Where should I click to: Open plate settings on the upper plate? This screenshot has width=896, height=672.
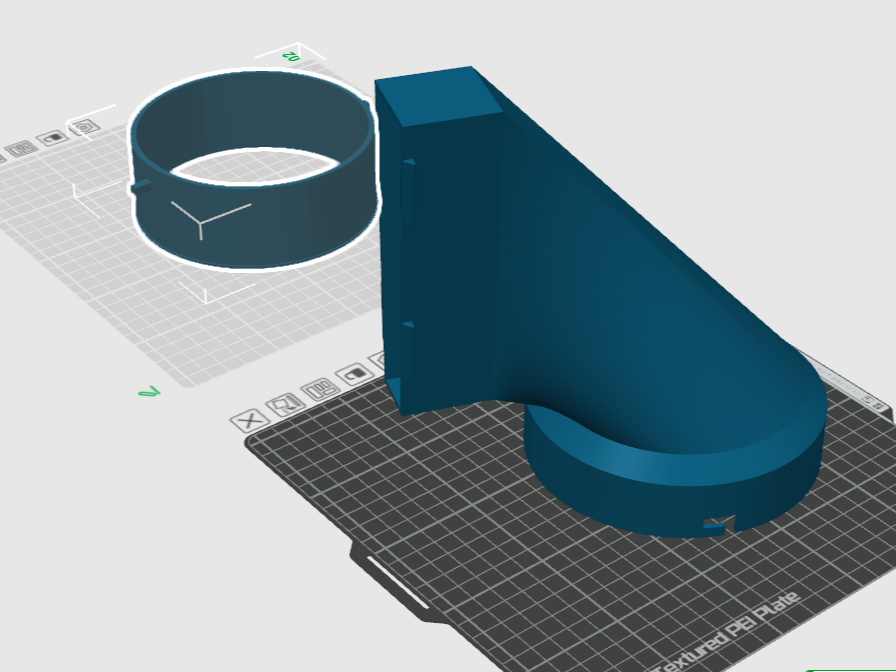pyautogui.click(x=84, y=127)
